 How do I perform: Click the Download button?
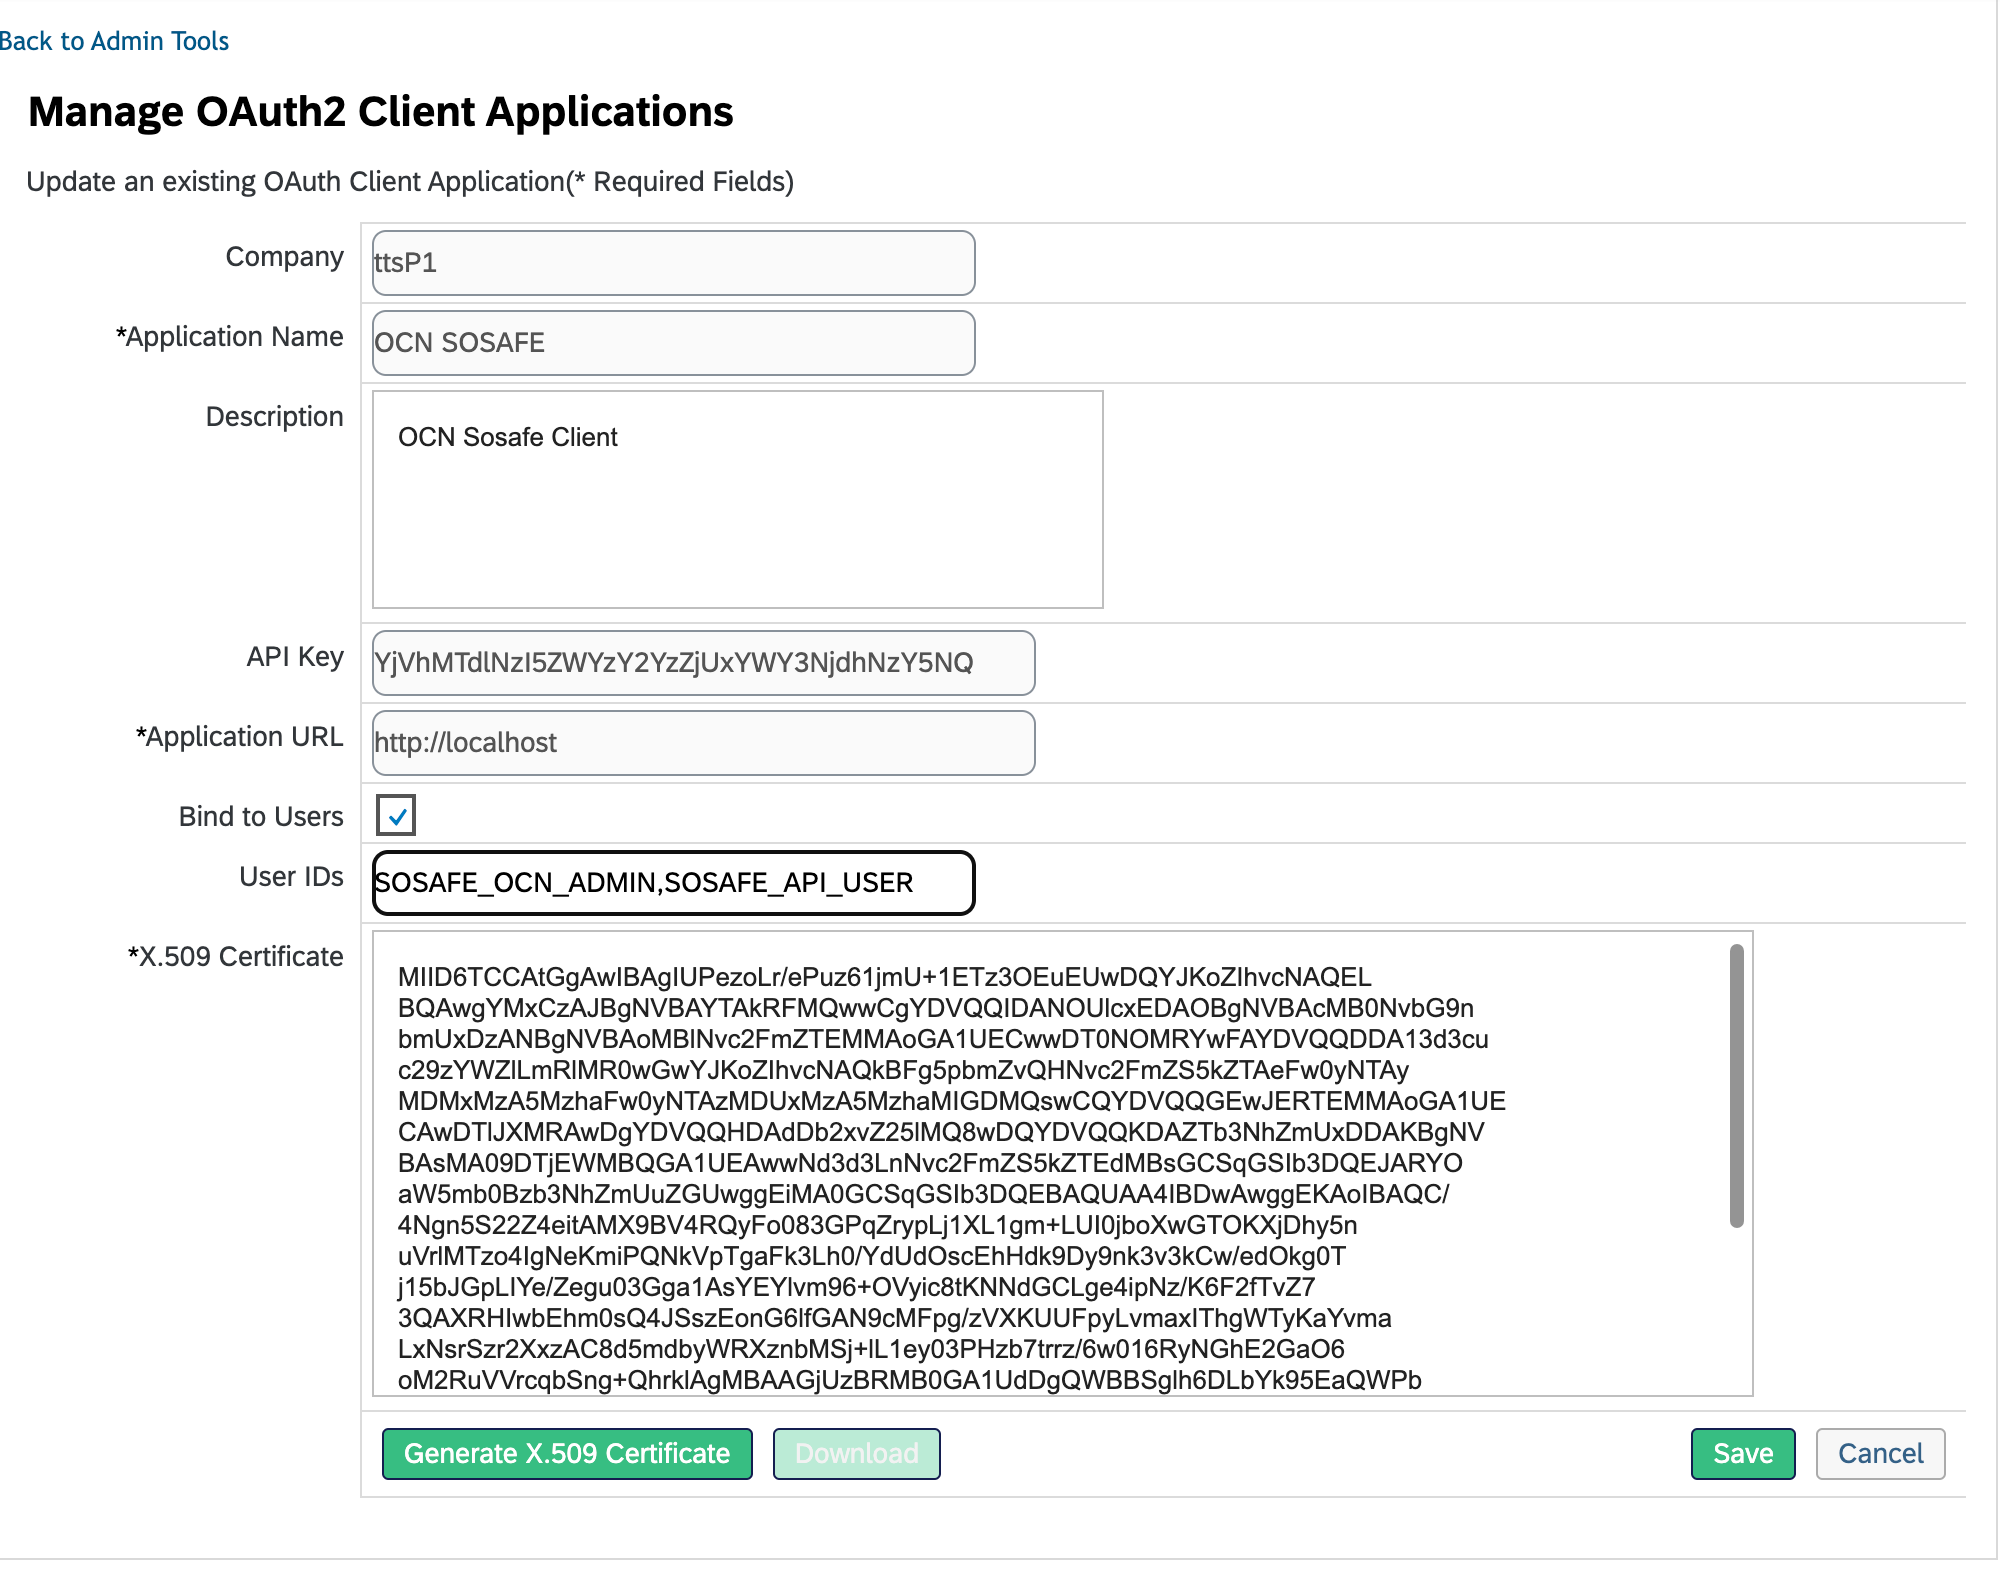pyautogui.click(x=856, y=1453)
